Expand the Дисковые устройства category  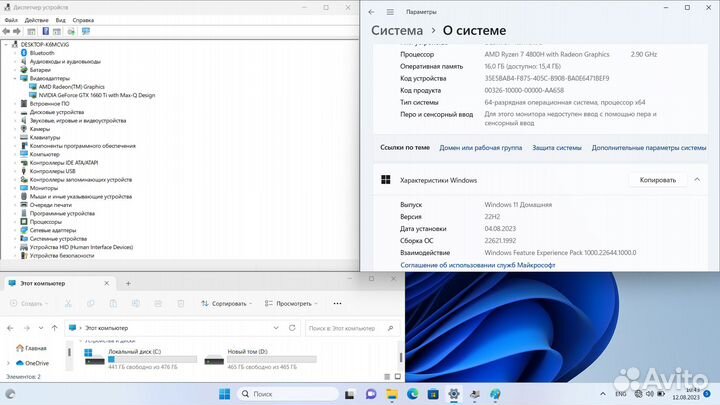[x=15, y=112]
